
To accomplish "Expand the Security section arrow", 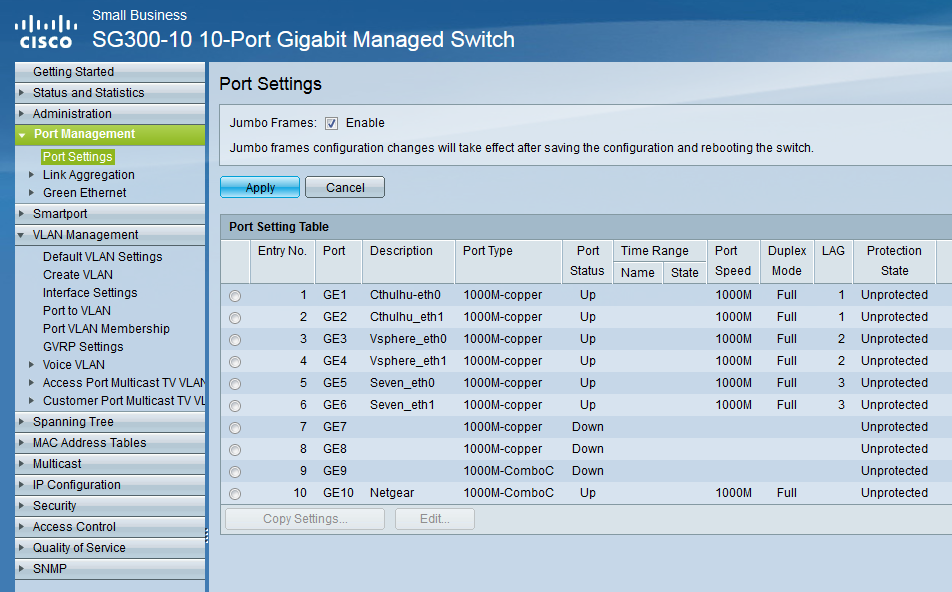I will click(x=22, y=506).
